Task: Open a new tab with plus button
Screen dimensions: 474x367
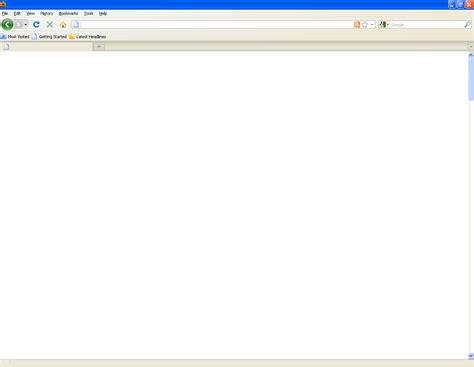Action: click(99, 47)
